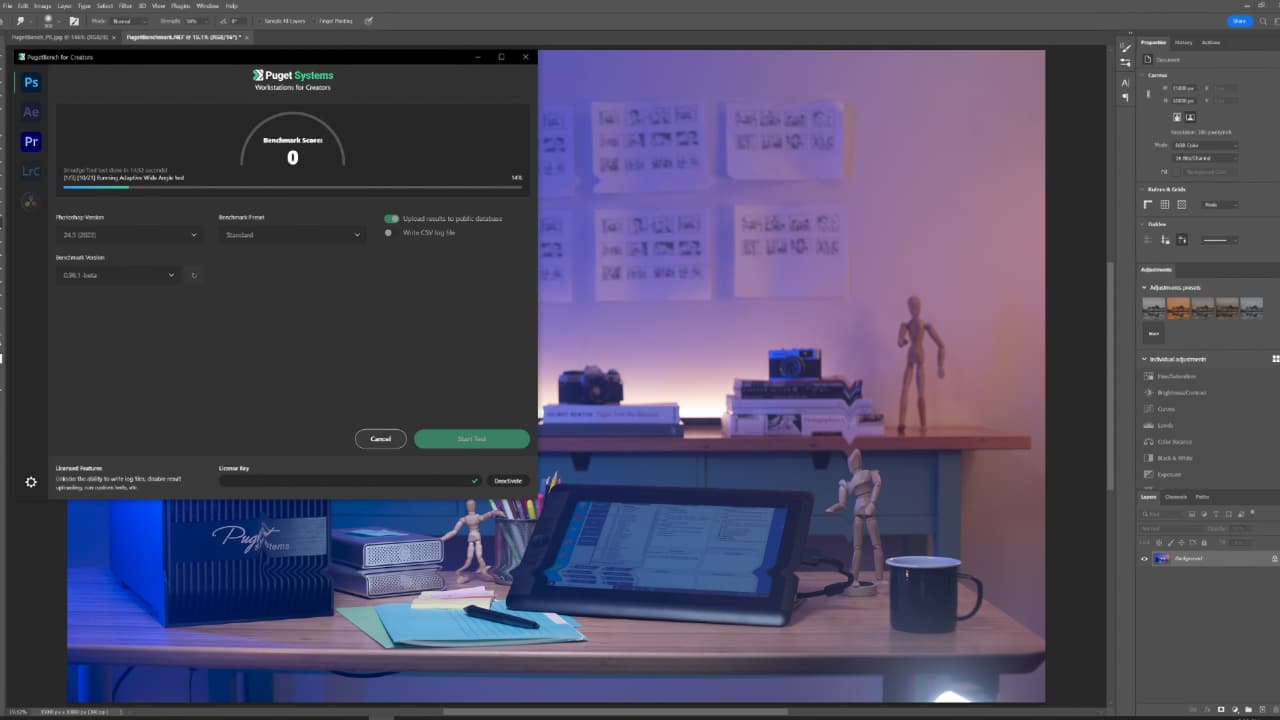
Task: Click the Cancel button in PugetBench
Action: click(380, 439)
